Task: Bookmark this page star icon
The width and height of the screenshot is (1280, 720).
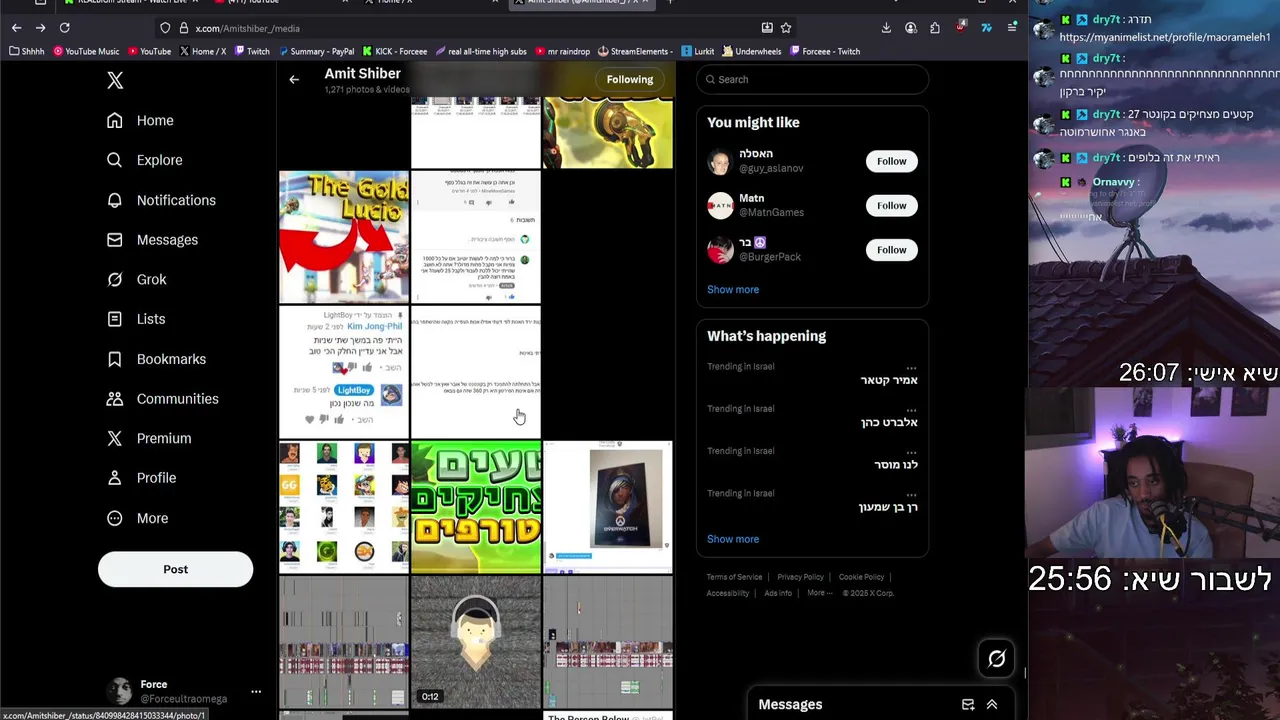Action: pyautogui.click(x=786, y=28)
